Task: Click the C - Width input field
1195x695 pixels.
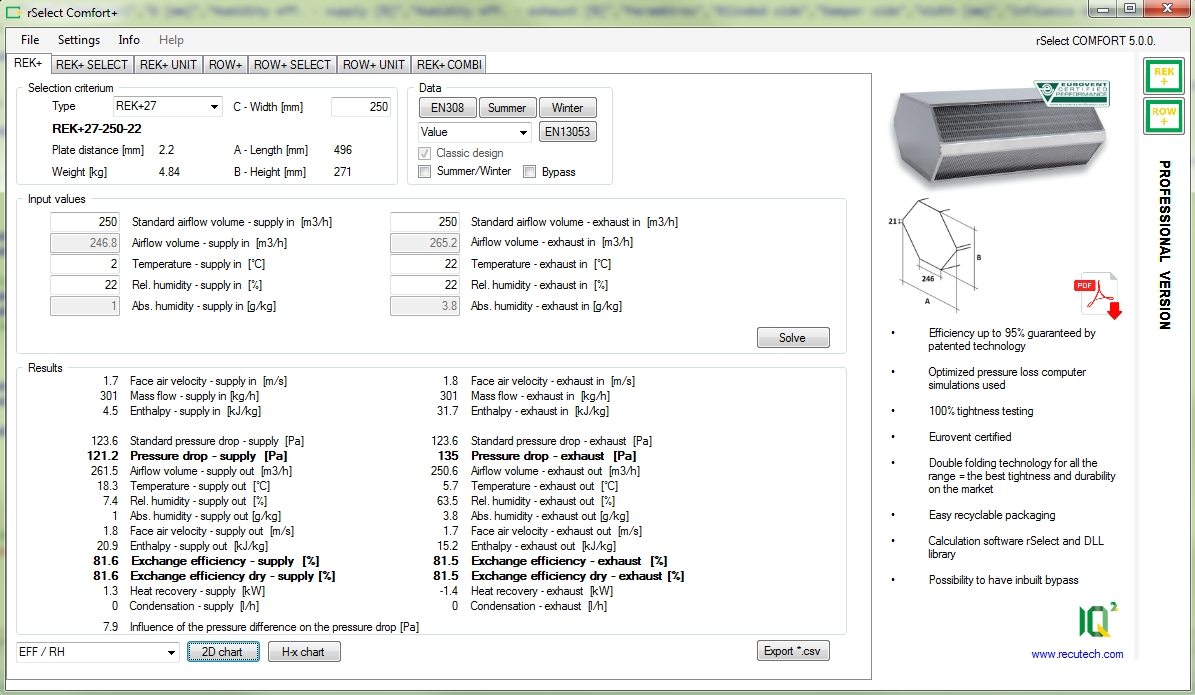Action: click(361, 107)
